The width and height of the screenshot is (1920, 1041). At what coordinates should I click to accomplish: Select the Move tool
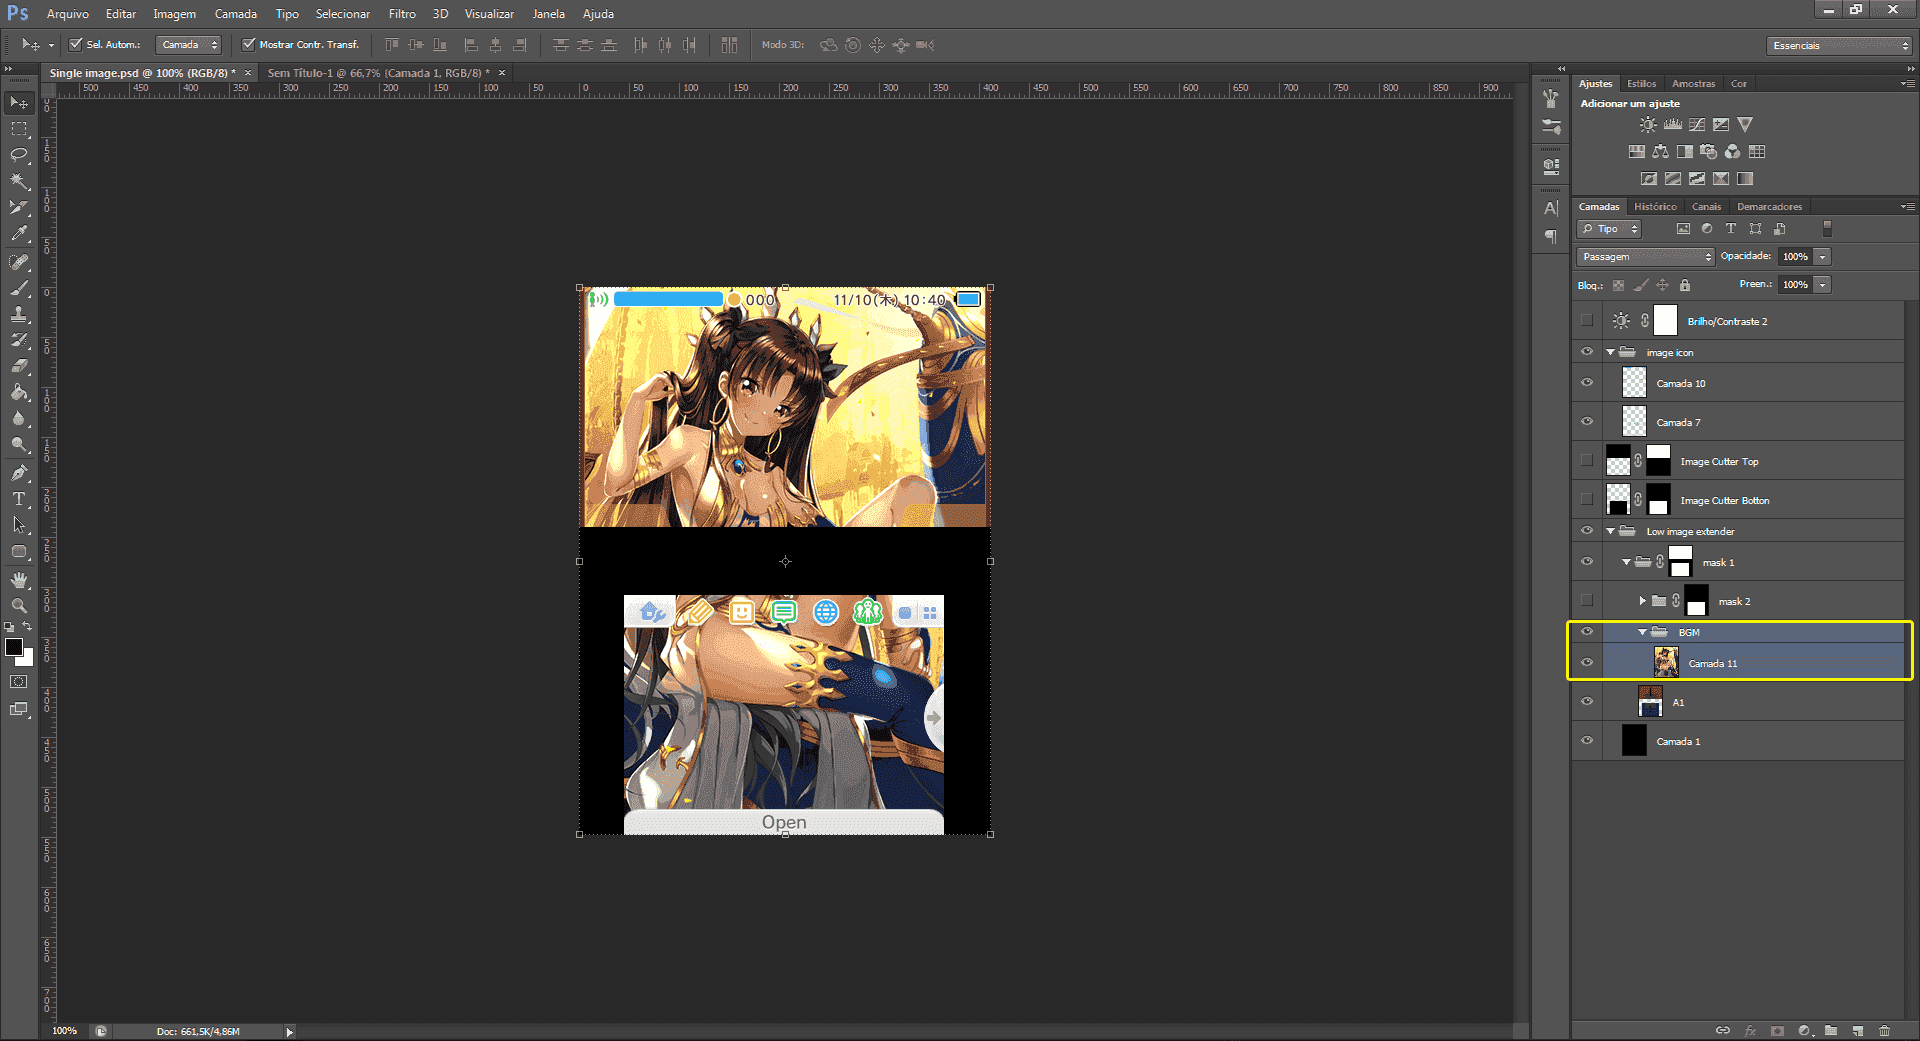point(19,103)
